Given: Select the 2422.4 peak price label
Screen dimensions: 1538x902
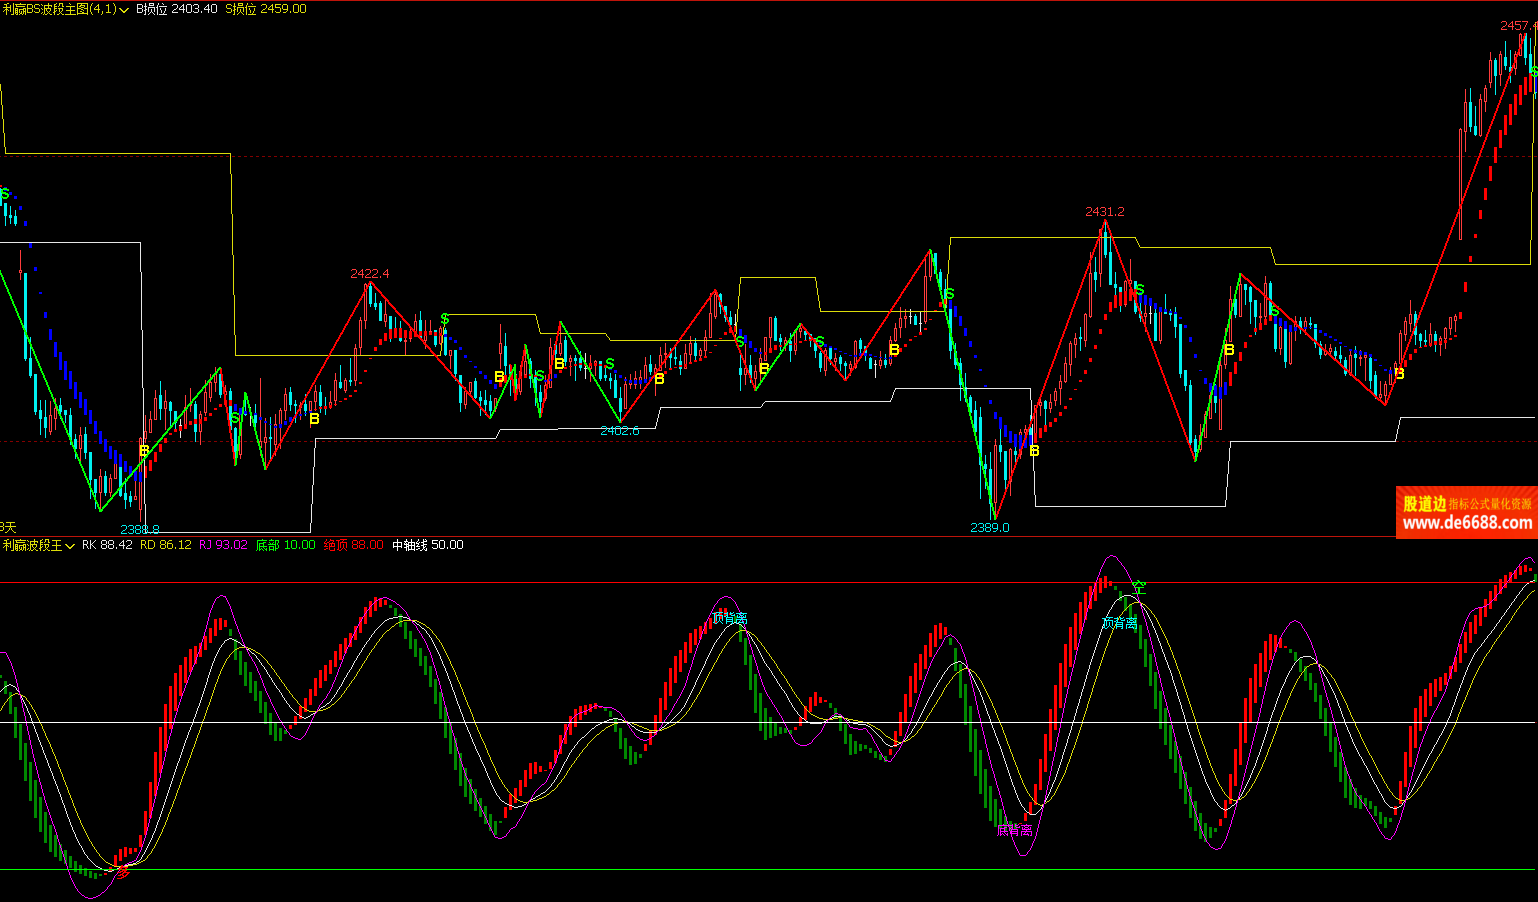Looking at the screenshot, I should pos(369,273).
